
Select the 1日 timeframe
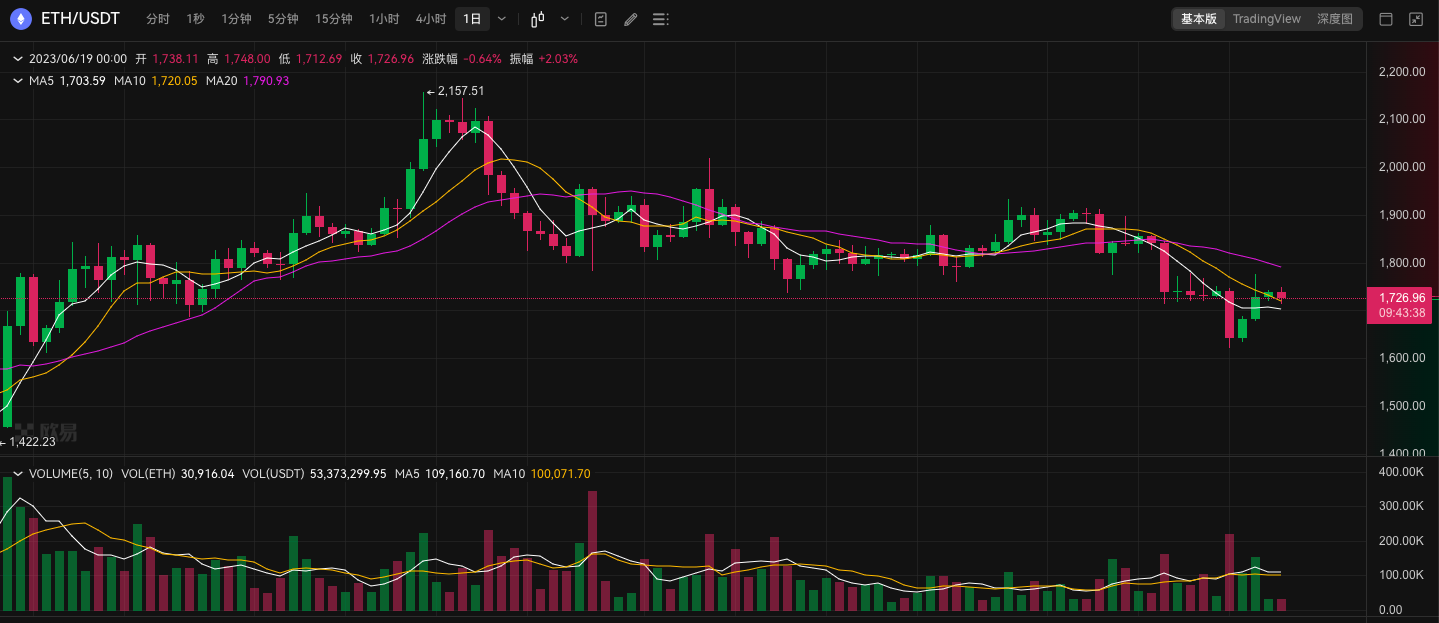(x=472, y=19)
